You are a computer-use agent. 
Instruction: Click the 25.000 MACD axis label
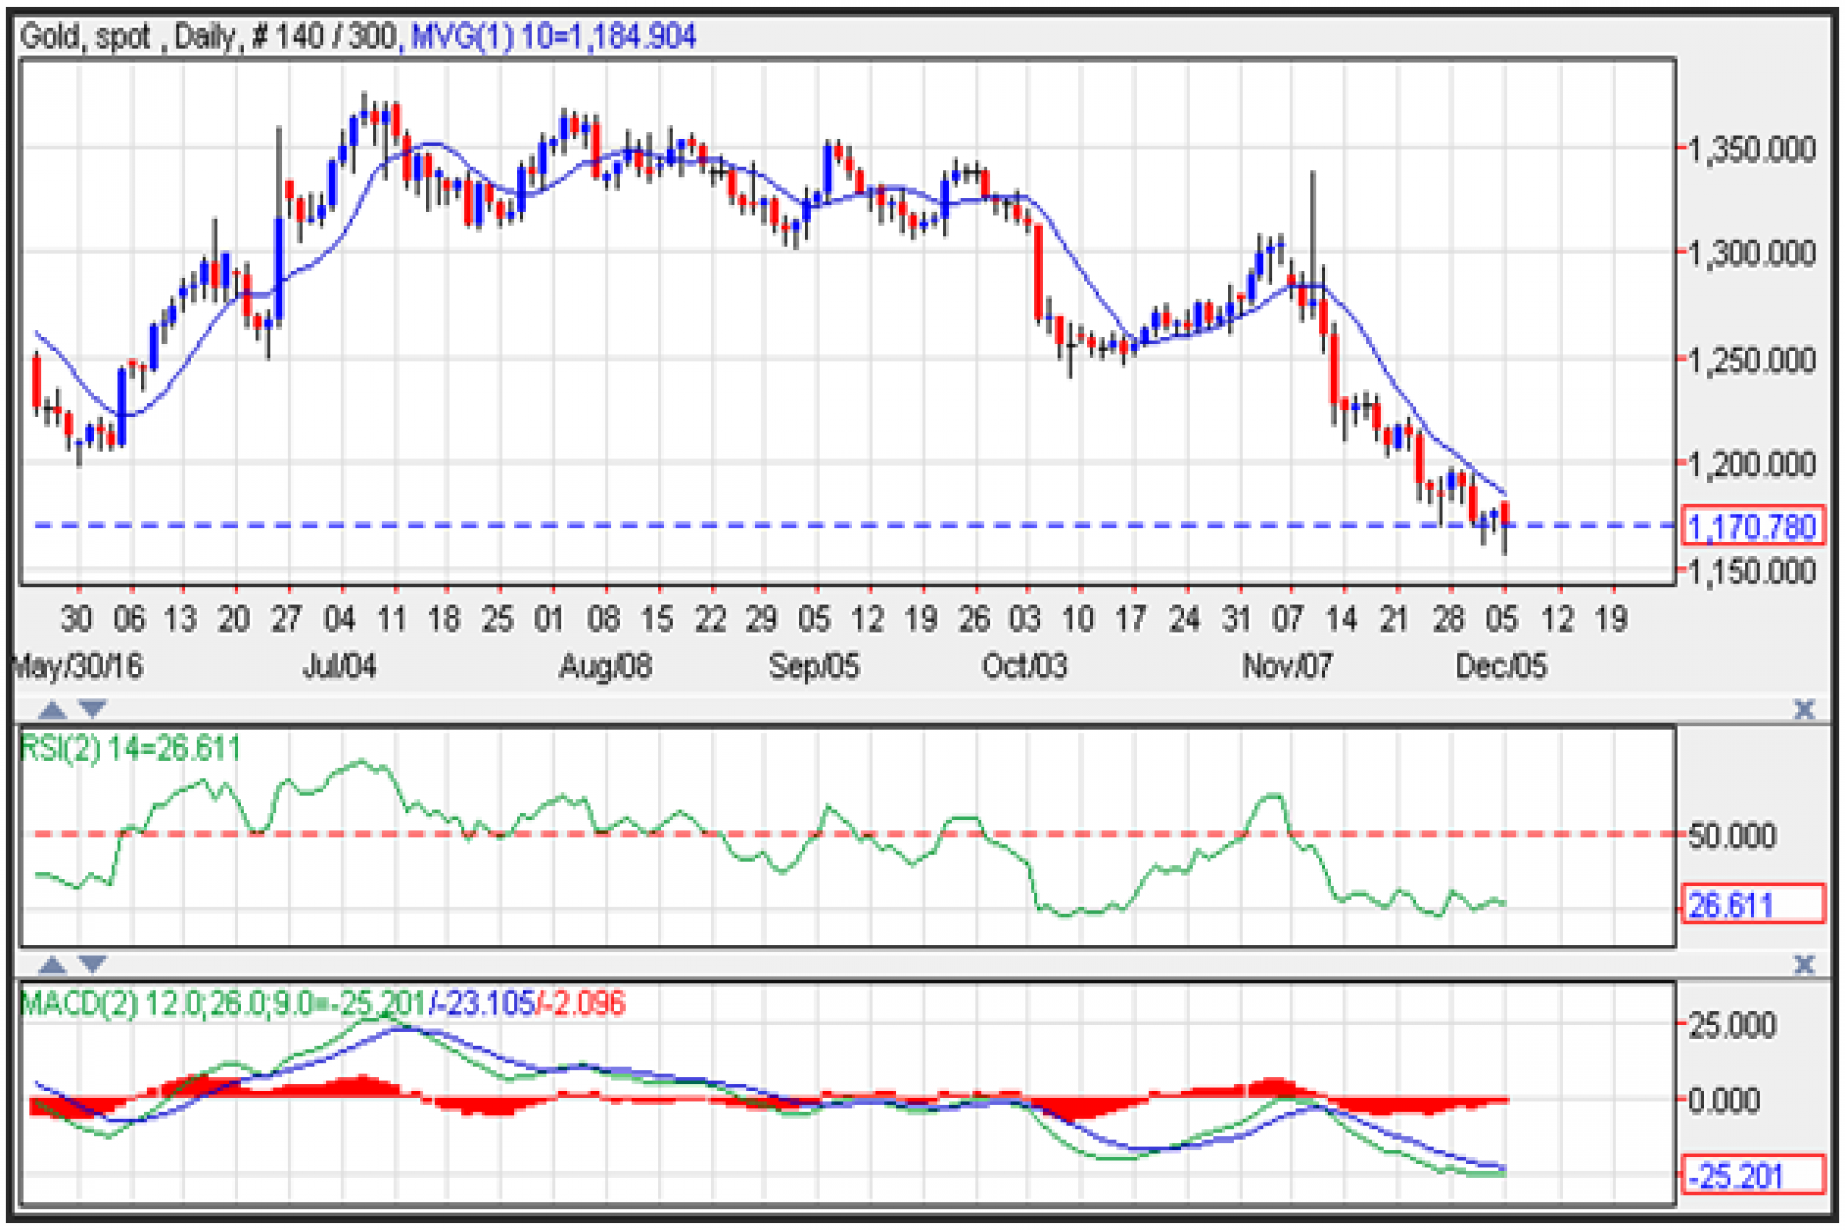[1732, 1025]
